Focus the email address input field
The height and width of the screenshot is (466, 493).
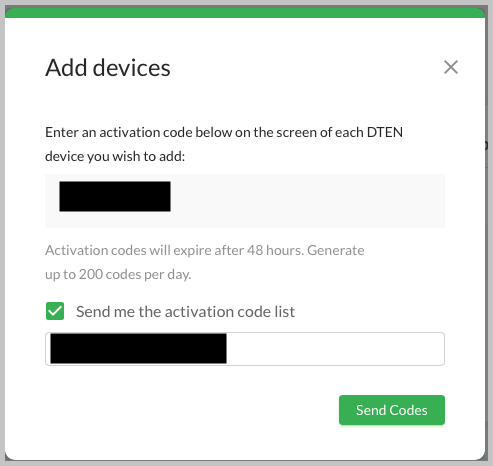[245, 349]
